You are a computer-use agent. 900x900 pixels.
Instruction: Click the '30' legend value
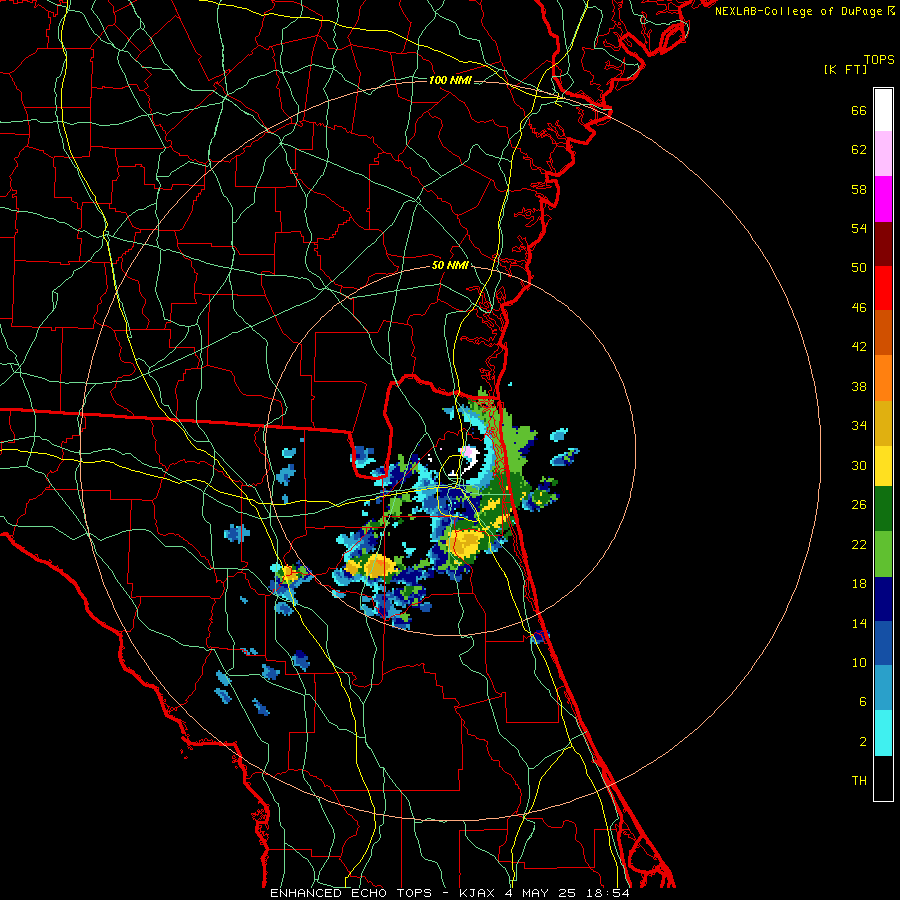click(859, 465)
